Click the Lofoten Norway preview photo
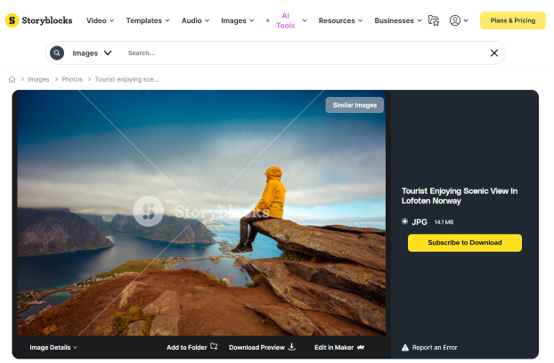Image resolution: width=554 pixels, height=363 pixels. (x=201, y=213)
